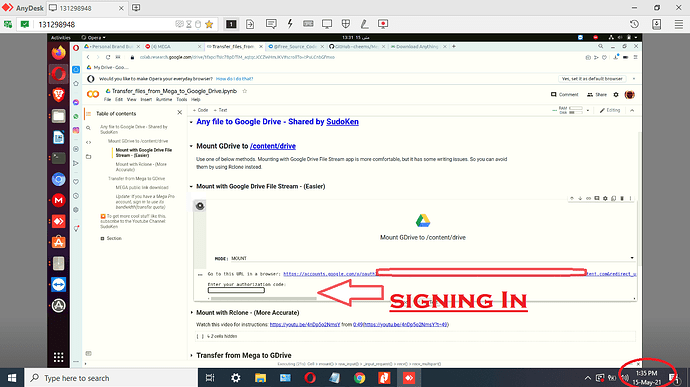Open Editing mode selector
The height and width of the screenshot is (387, 690).
pos(610,110)
